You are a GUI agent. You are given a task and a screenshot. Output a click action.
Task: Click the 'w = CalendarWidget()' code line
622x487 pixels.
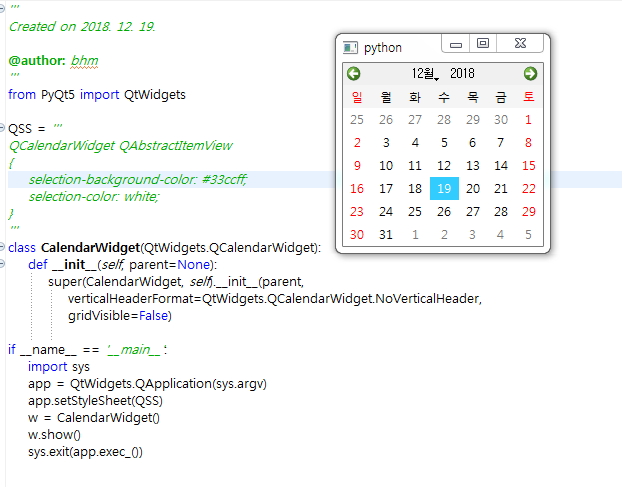click(x=94, y=418)
